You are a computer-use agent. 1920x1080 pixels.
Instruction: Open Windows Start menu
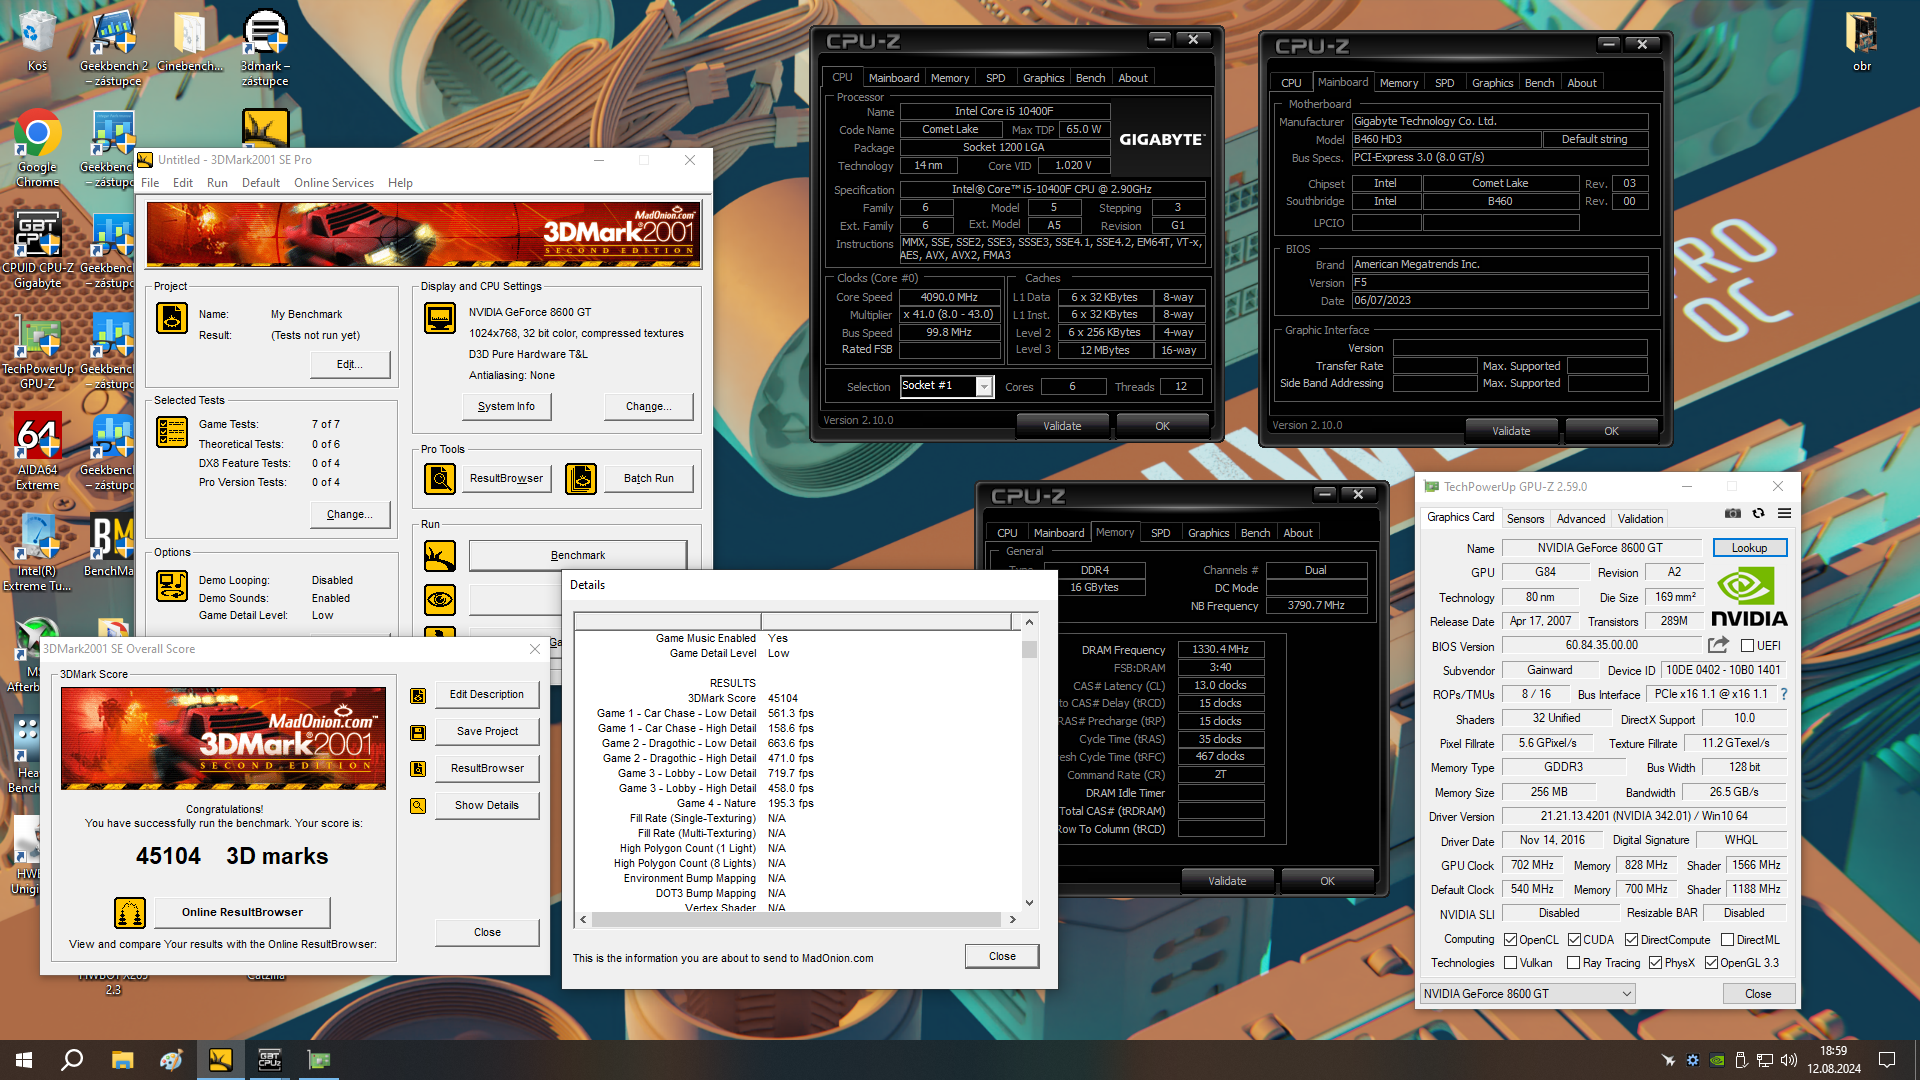point(24,1060)
